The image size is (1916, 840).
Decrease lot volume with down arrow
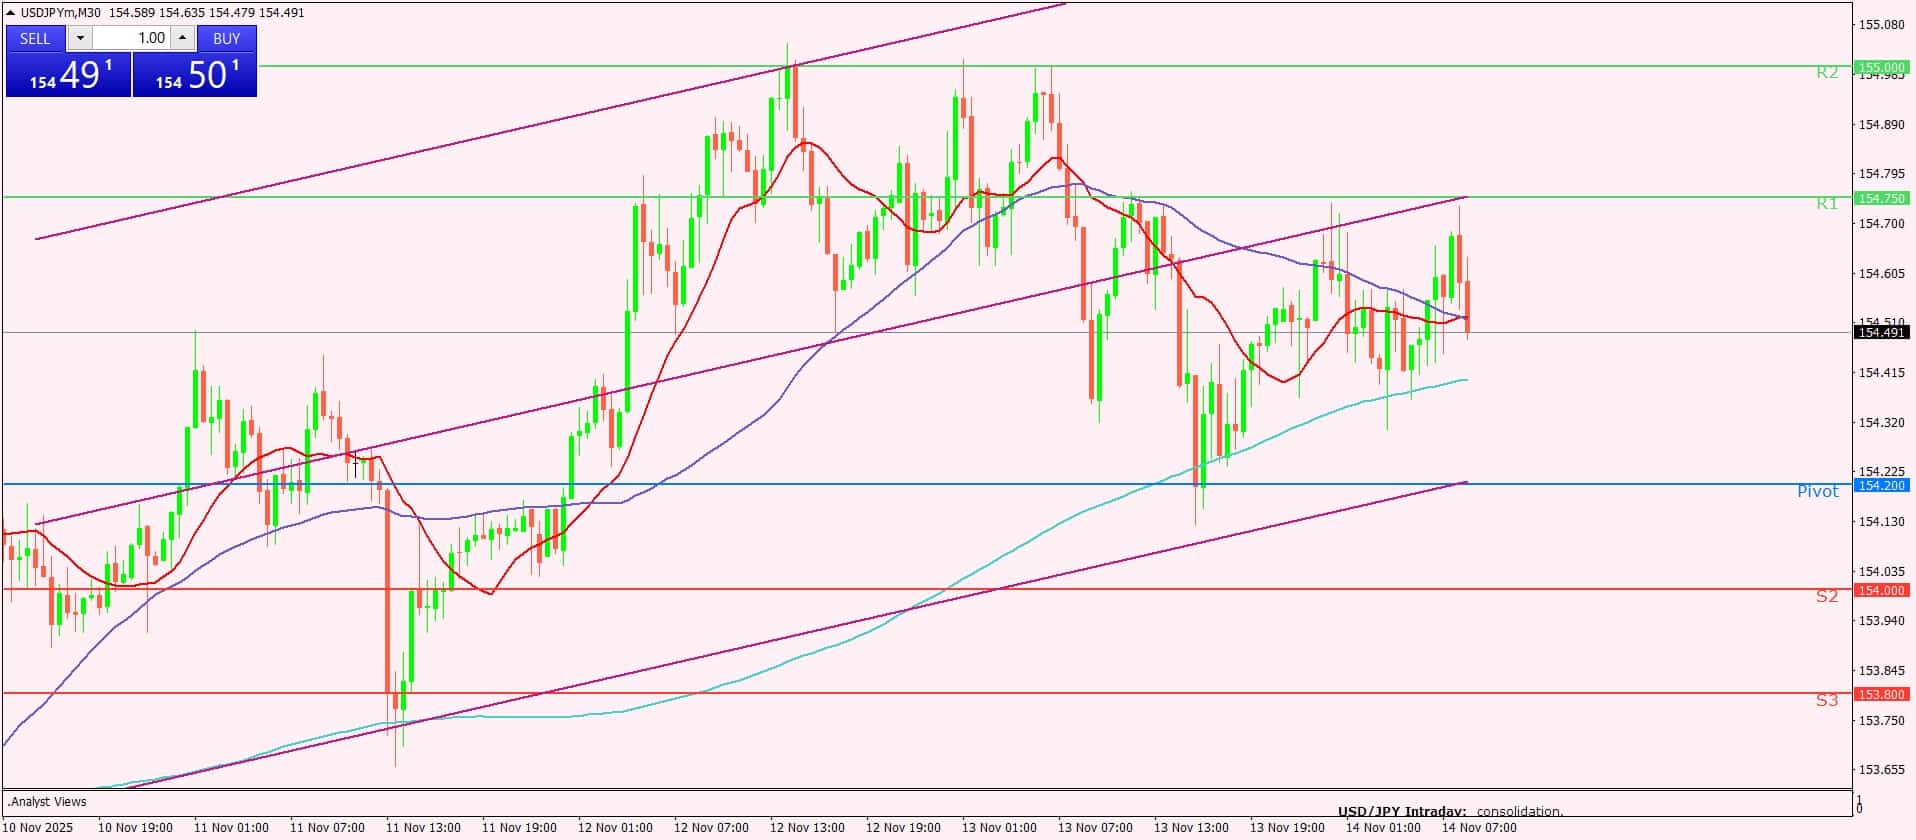[x=81, y=38]
